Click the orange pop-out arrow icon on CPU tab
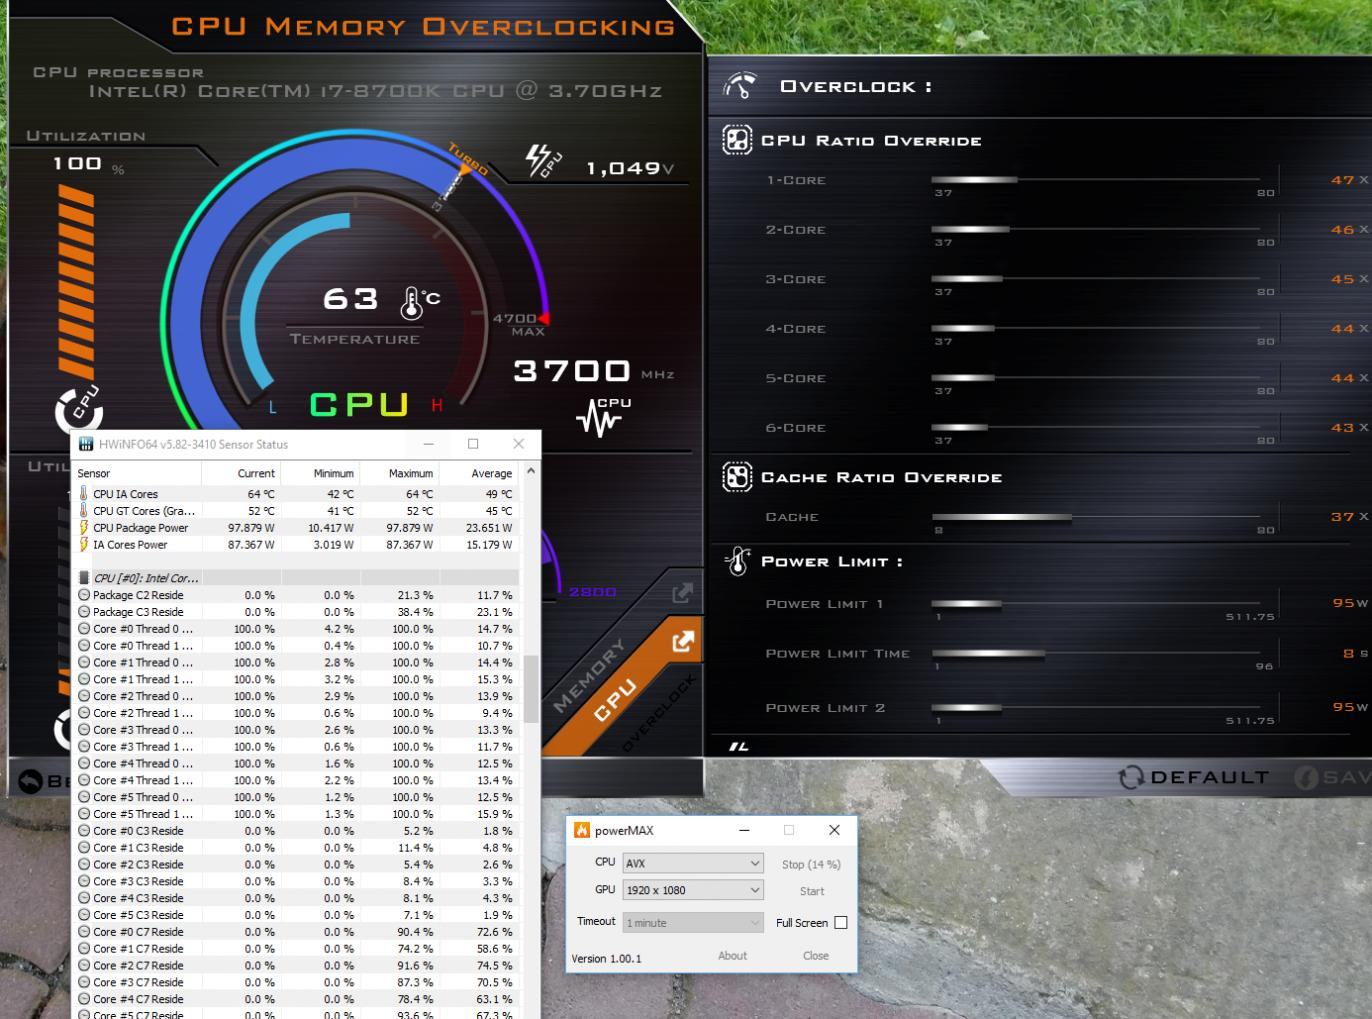The image size is (1372, 1019). click(683, 642)
